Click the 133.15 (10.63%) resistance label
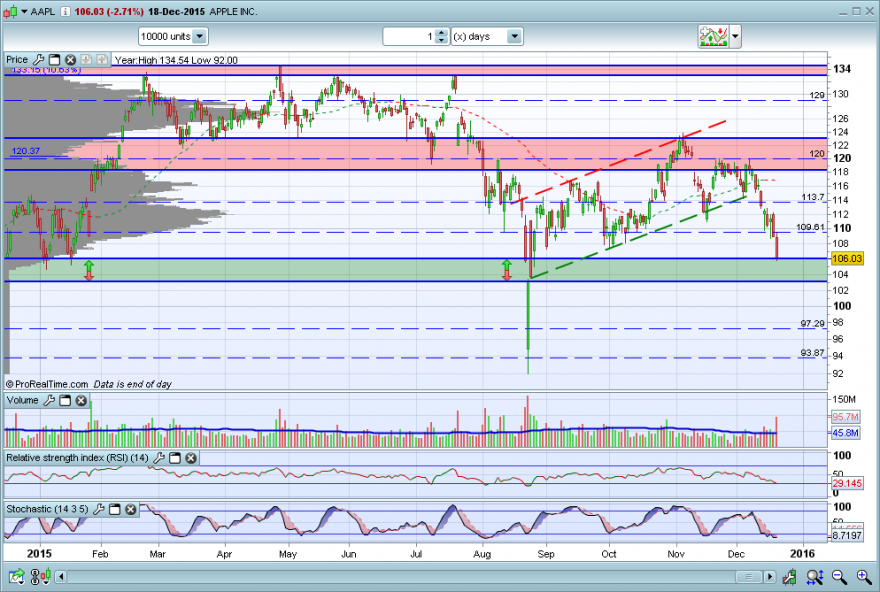The image size is (880, 592). click(x=46, y=70)
